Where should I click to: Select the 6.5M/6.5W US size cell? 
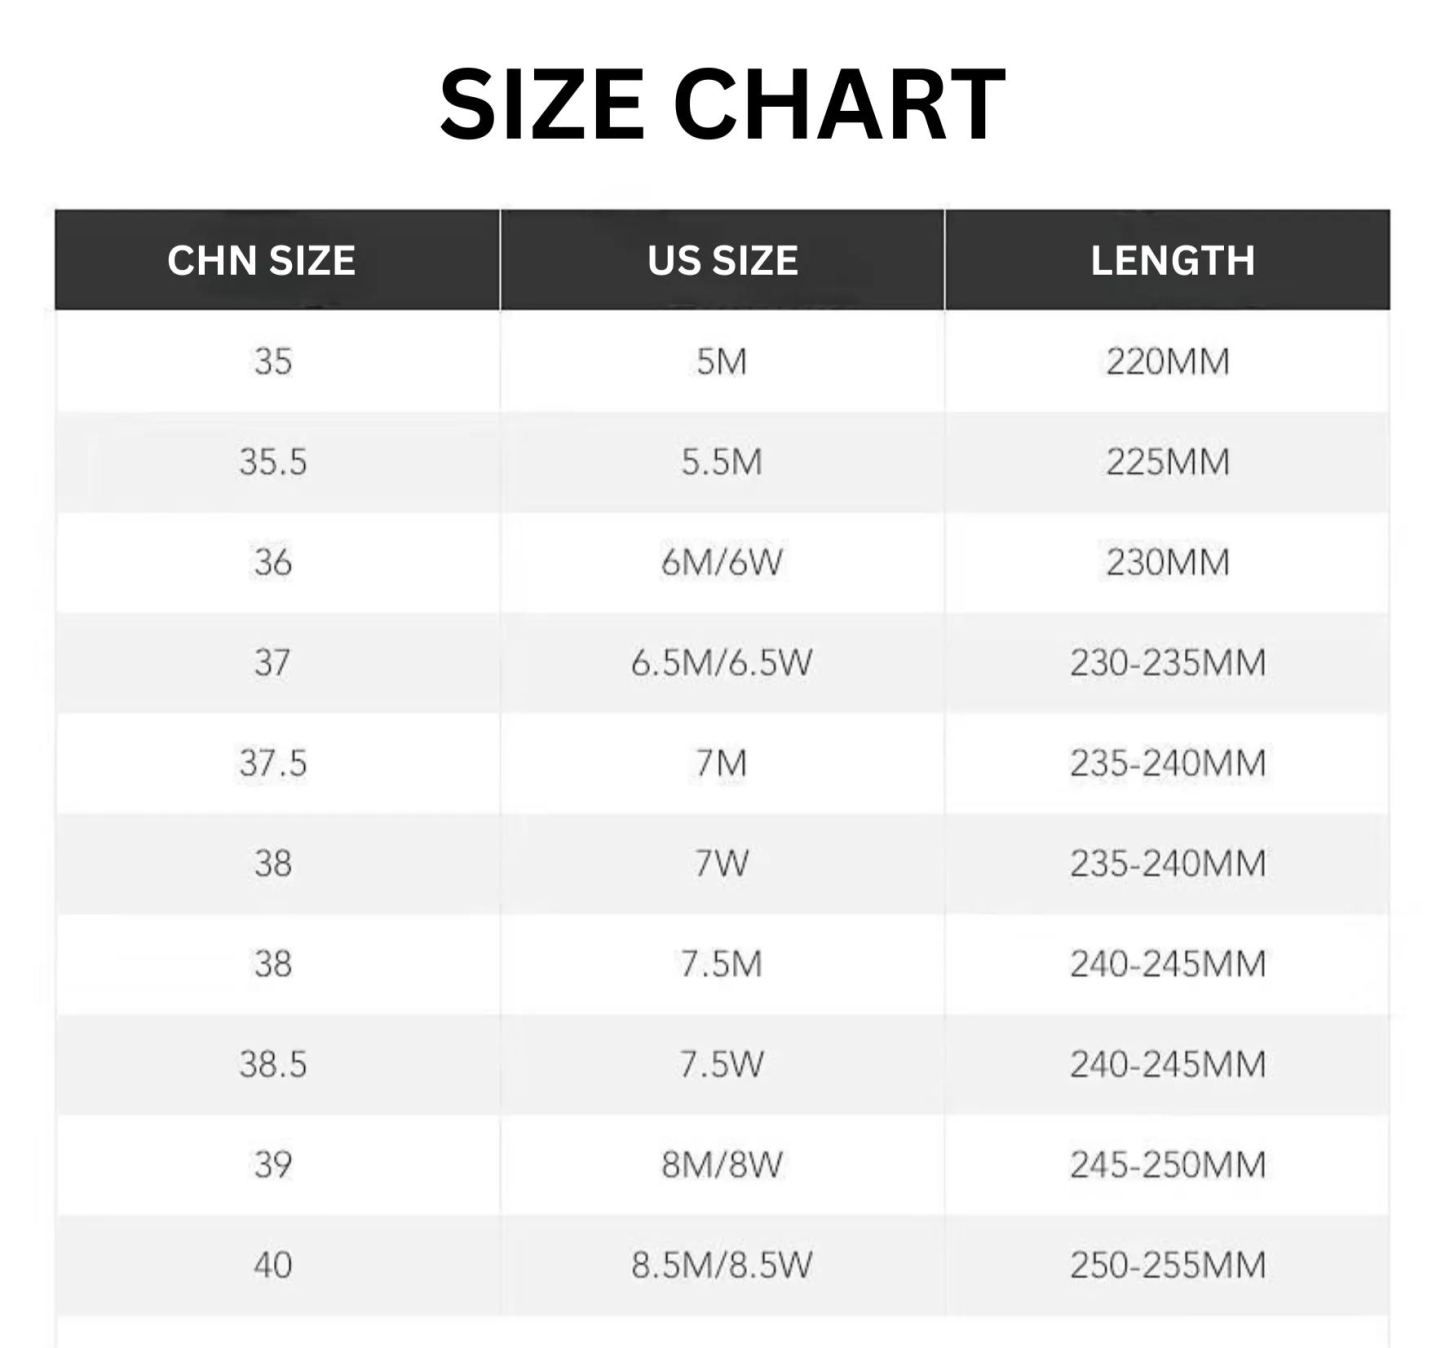[722, 662]
